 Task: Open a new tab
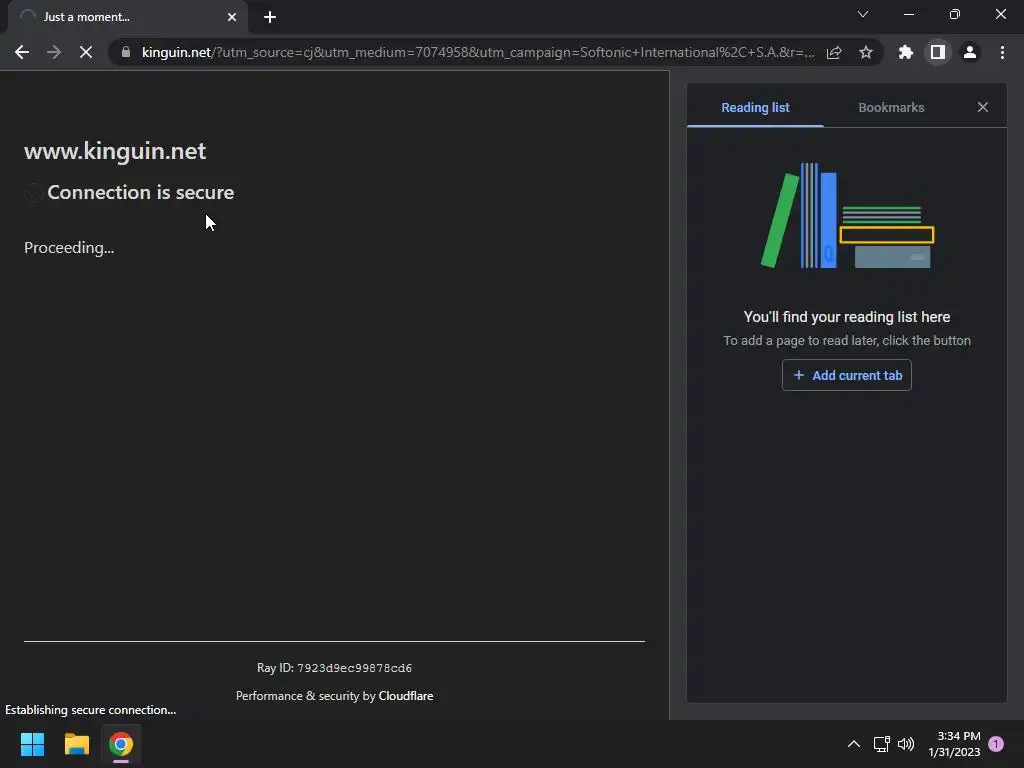[x=270, y=17]
